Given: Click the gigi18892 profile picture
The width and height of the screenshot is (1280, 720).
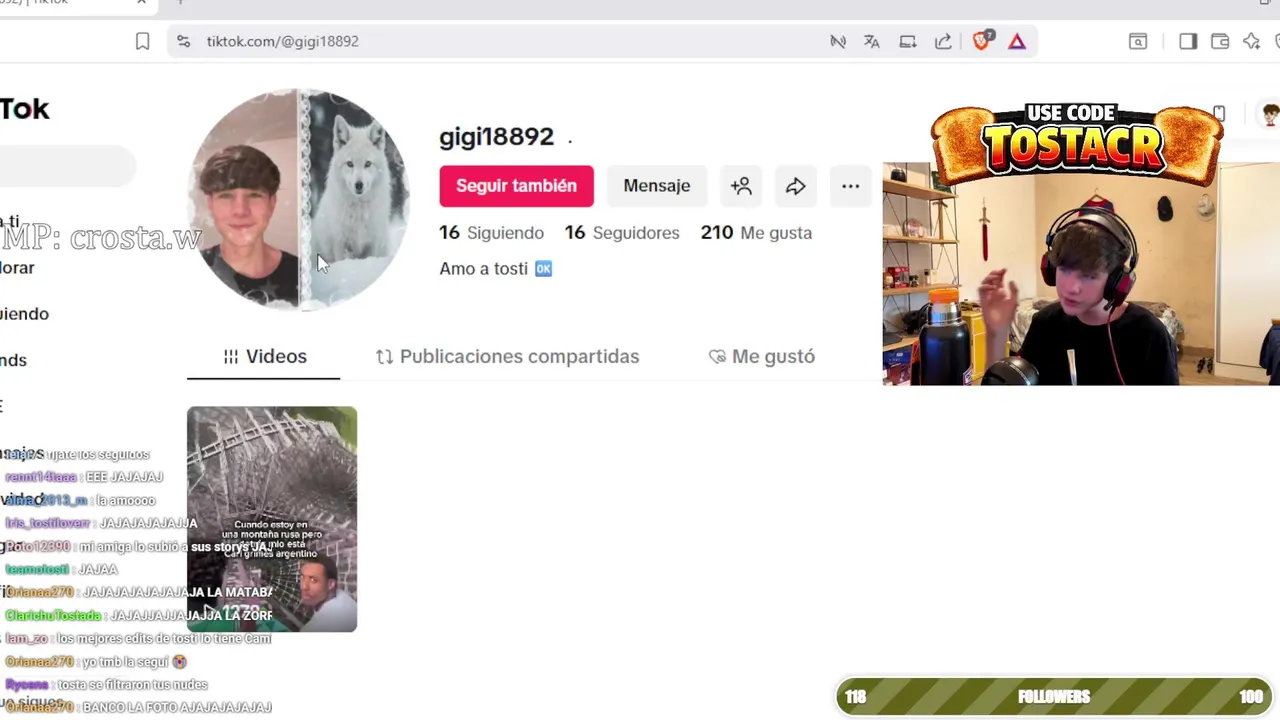Looking at the screenshot, I should coord(298,200).
